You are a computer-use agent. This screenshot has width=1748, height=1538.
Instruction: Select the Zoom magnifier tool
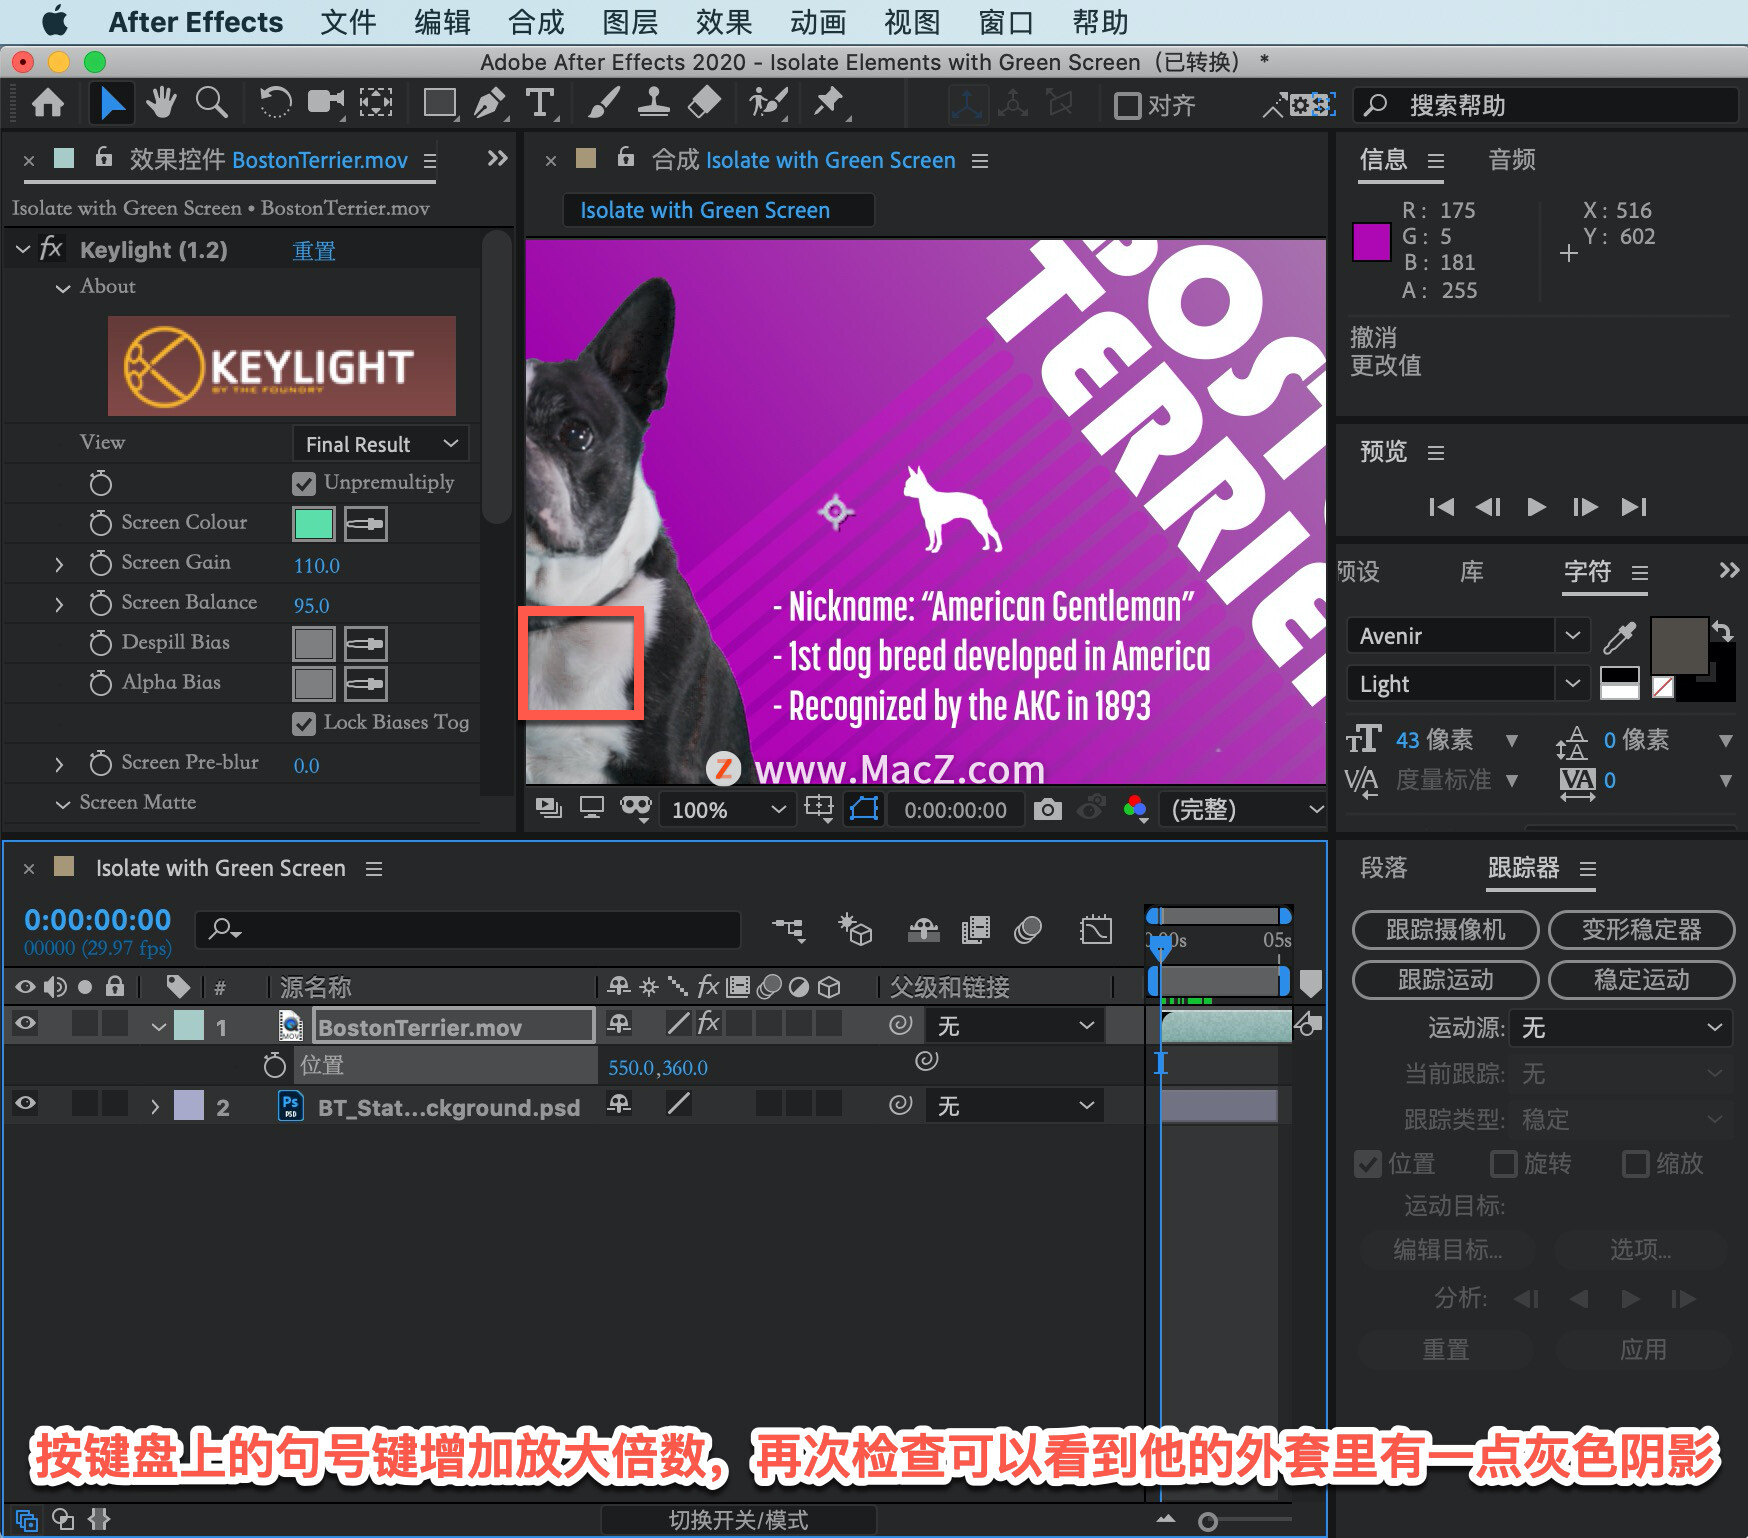pos(211,103)
